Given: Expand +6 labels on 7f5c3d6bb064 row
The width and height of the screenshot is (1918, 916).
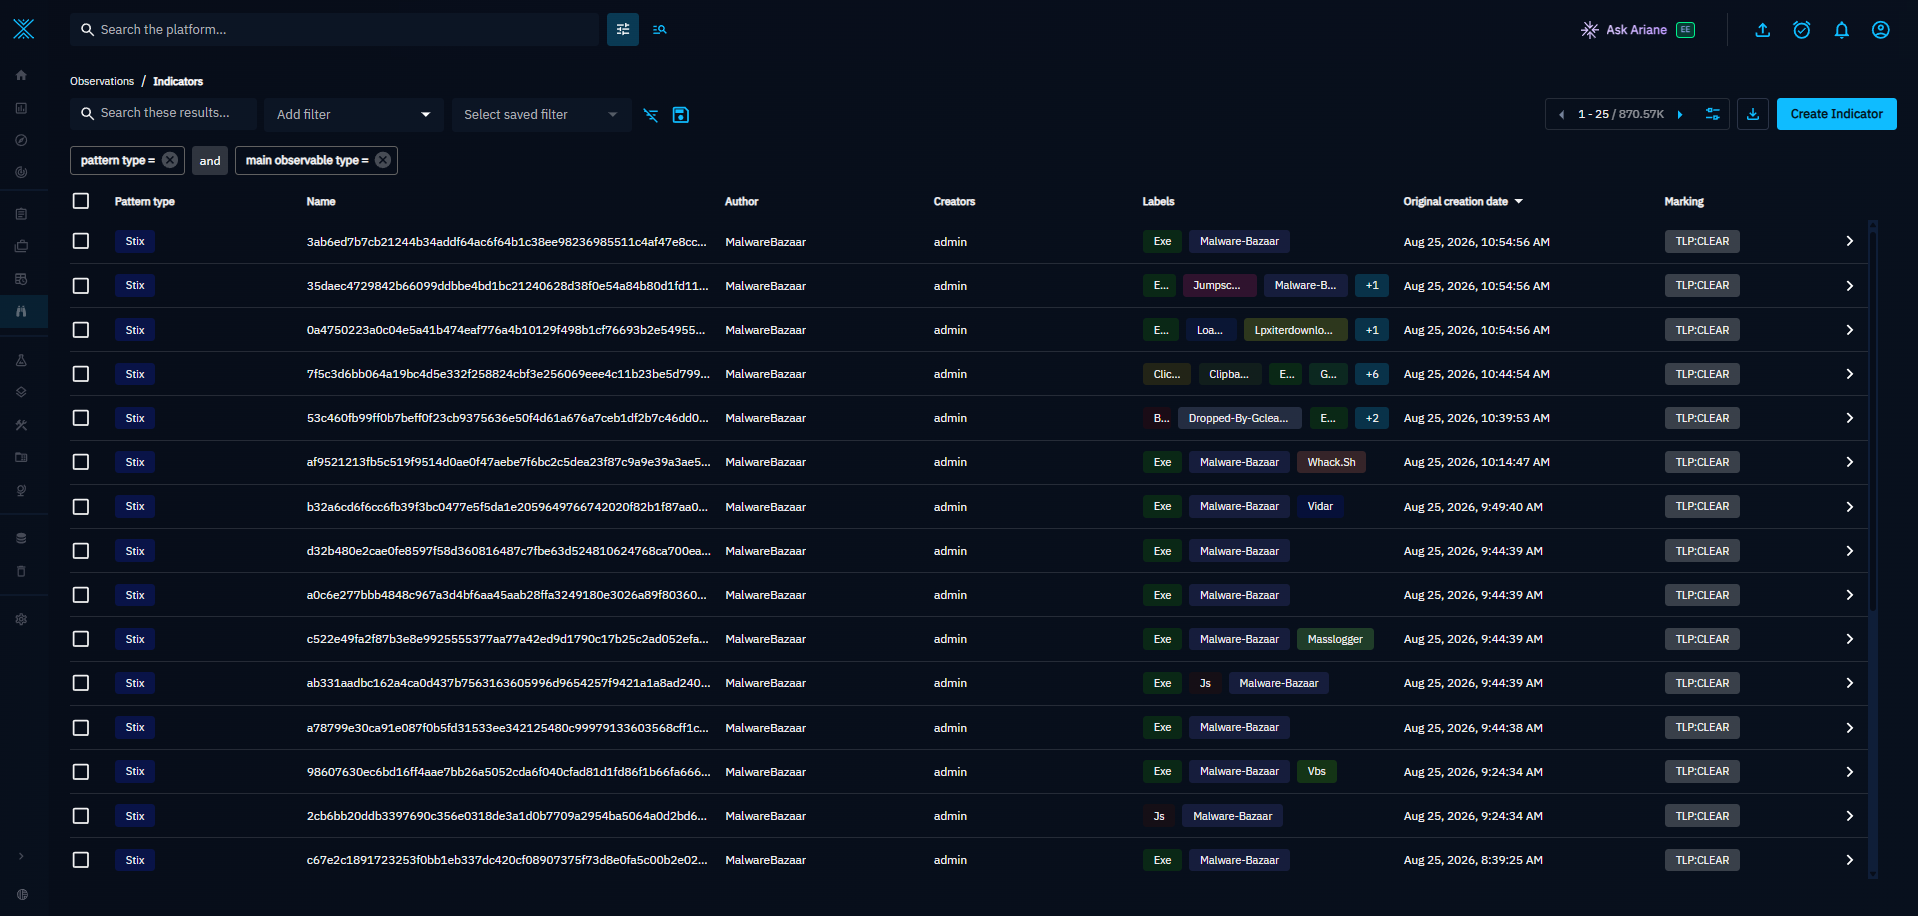Looking at the screenshot, I should click(1372, 374).
